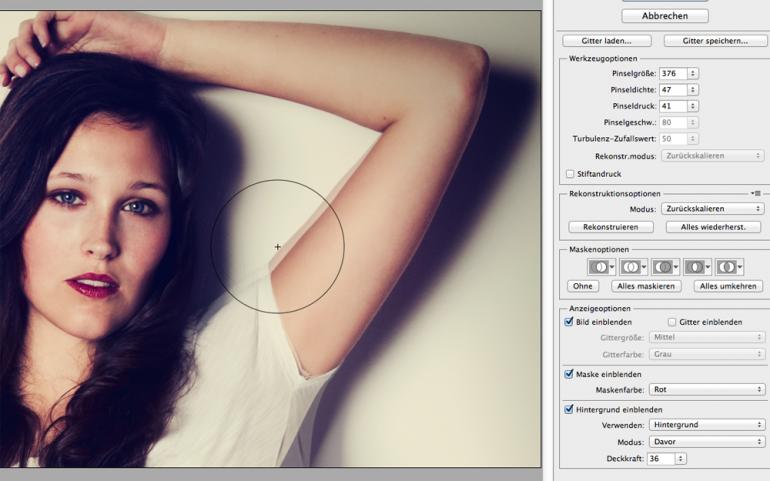770x481 pixels.
Task: Click Alles maskieren button
Action: (x=646, y=286)
